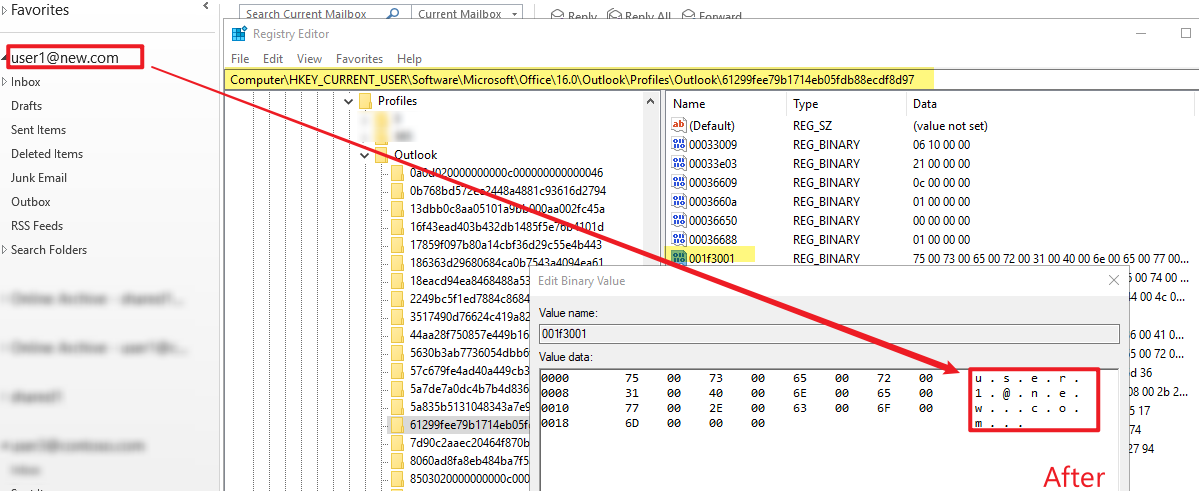
Task: Click folder icon of key 5a7de7a0dc4b7b4d836
Action: point(397,389)
